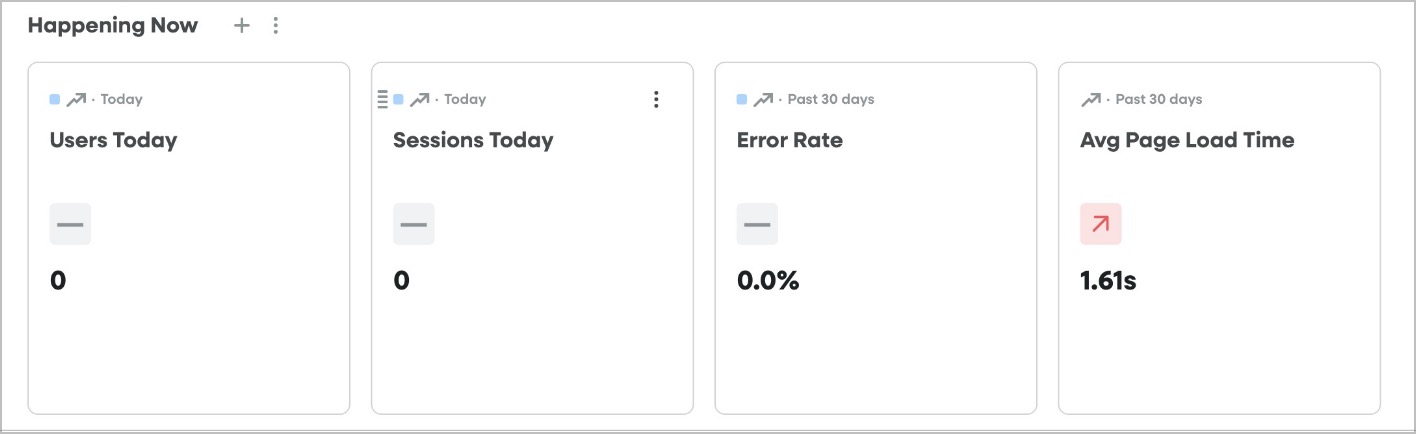Click the flat dash indicator on Error Rate

pos(757,224)
